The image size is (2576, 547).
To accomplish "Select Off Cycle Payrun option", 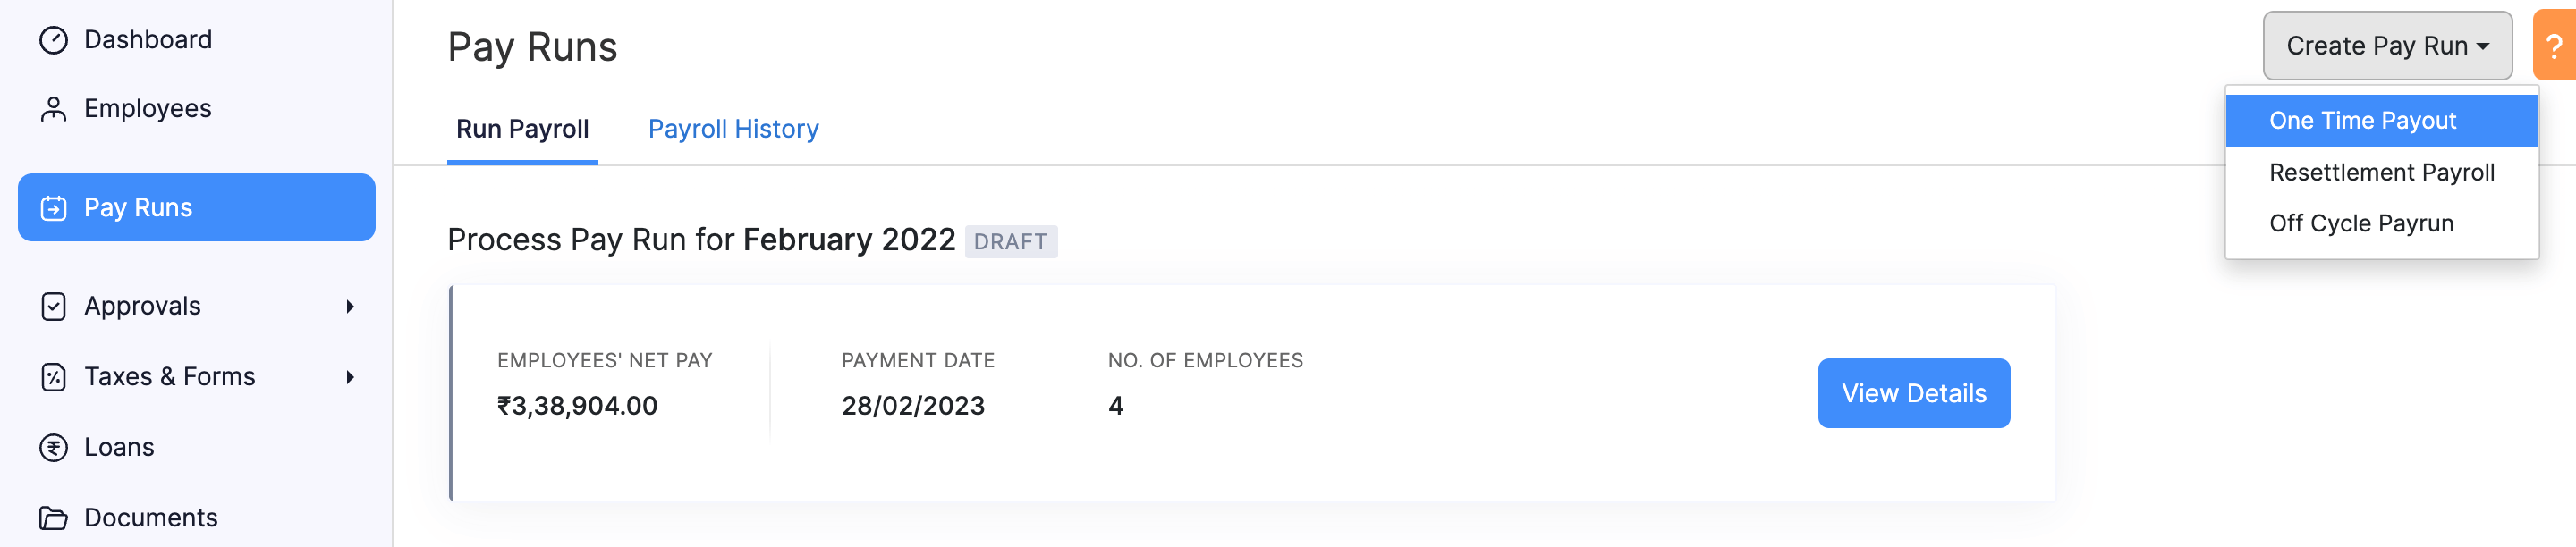I will pos(2361,224).
